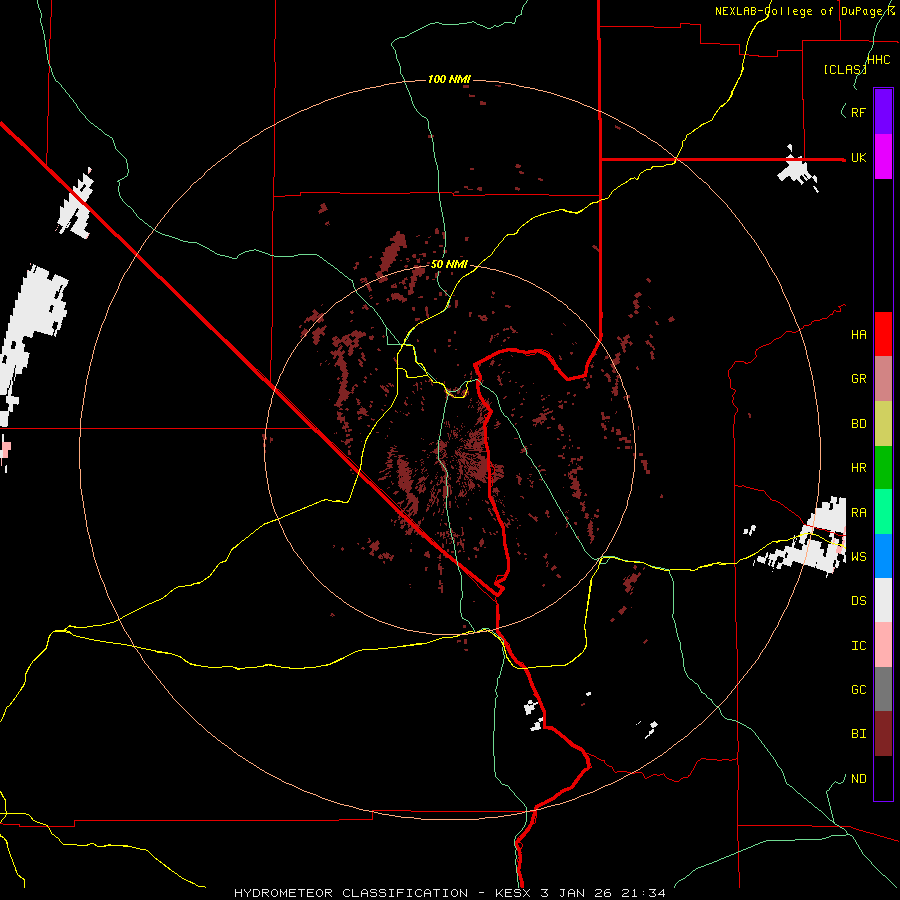The height and width of the screenshot is (900, 900).
Task: Select the dusty pink GR legend swatch
Action: coord(883,379)
